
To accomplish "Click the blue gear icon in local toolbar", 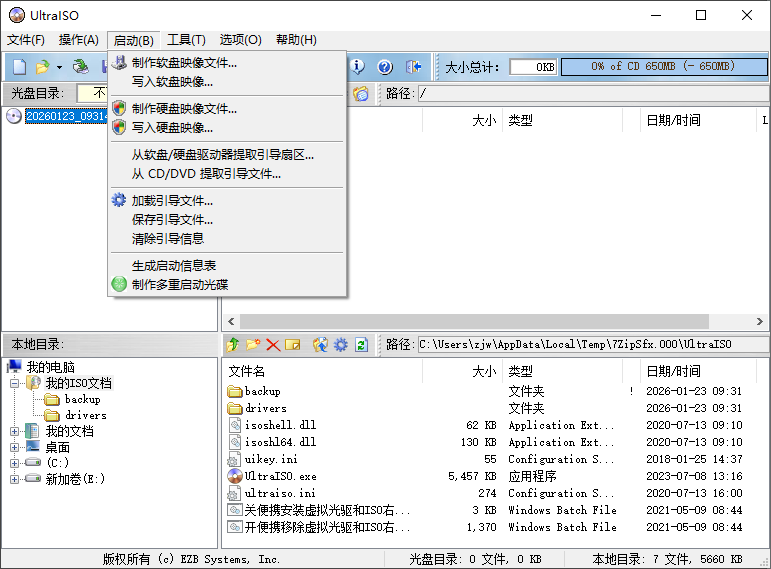I will coord(341,345).
